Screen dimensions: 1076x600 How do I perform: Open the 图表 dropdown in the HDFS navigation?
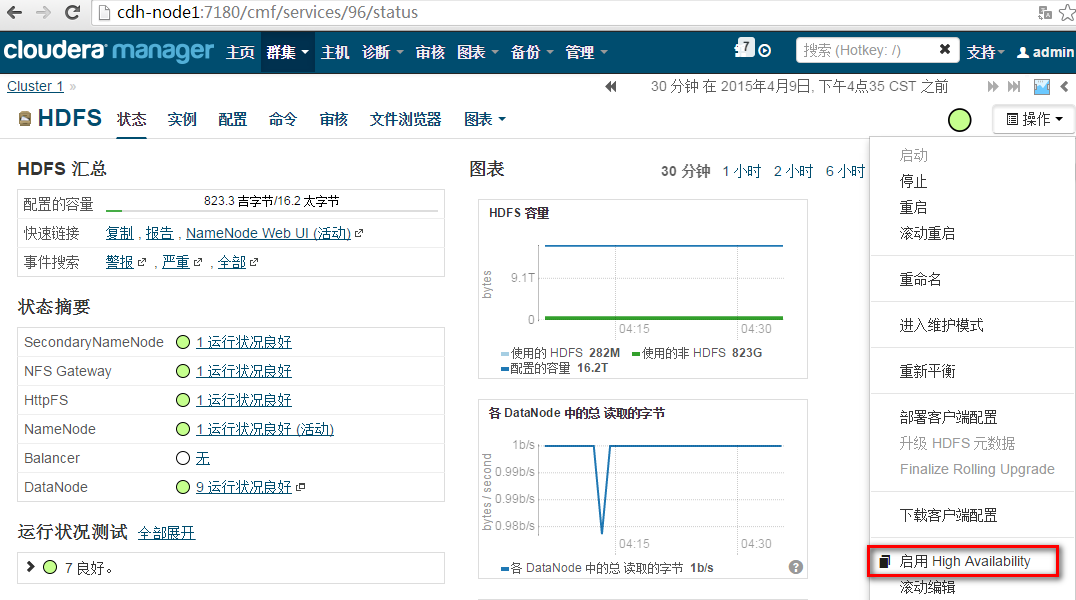coord(478,118)
